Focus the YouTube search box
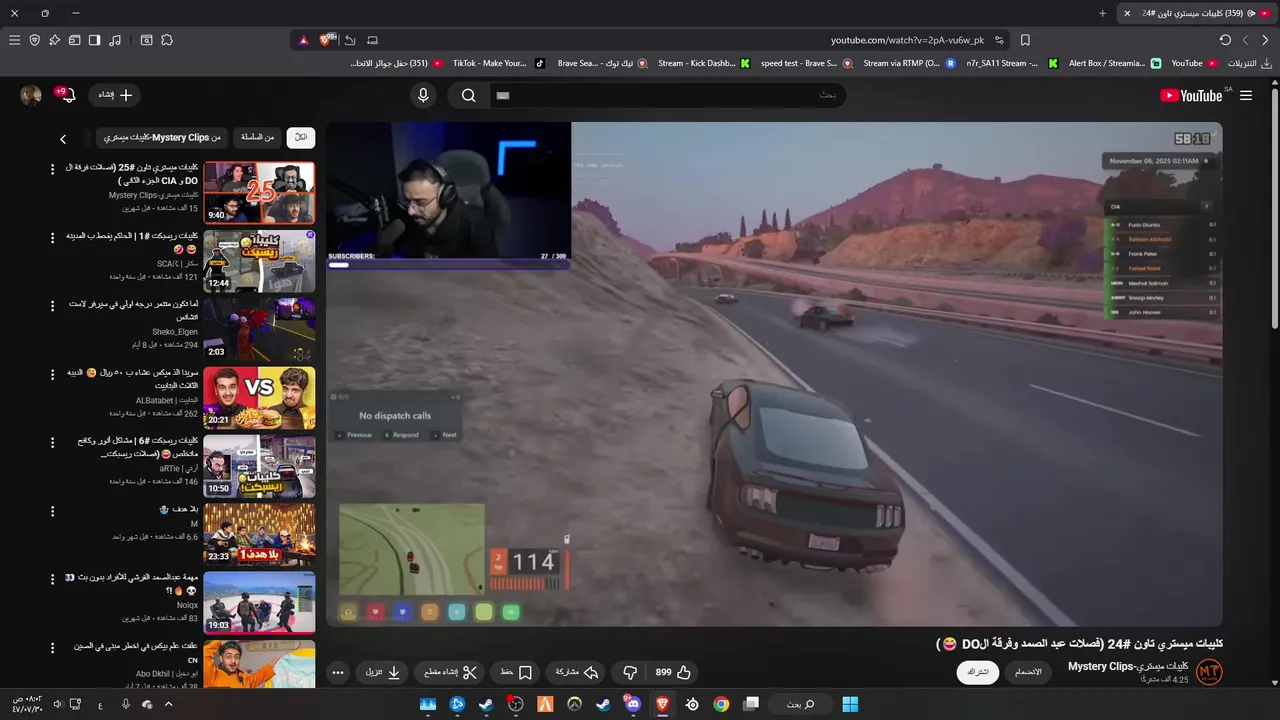Viewport: 1280px width, 720px height. [667, 96]
